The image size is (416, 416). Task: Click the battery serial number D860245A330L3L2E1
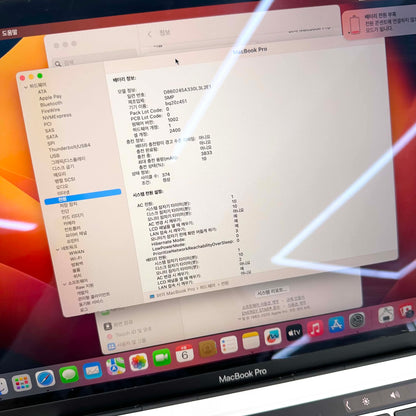click(187, 89)
